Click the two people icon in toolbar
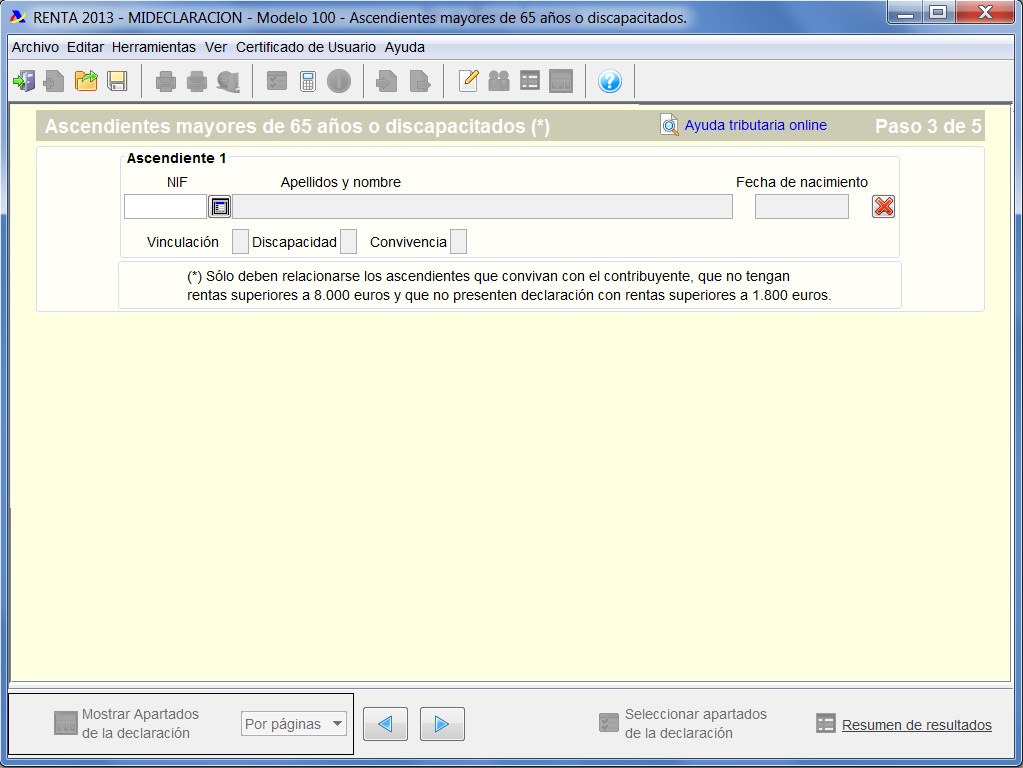Screen dimensions: 1023x768 499,82
